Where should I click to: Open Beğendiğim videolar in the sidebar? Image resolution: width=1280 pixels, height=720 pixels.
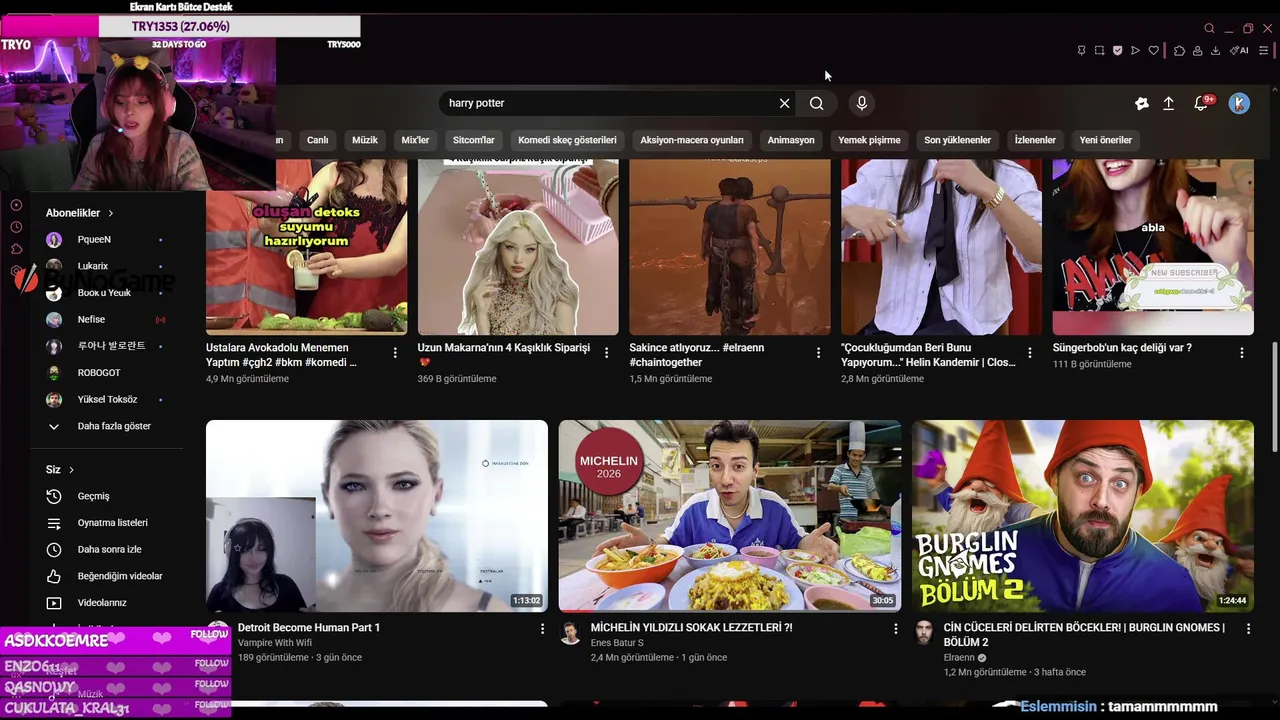(107, 576)
